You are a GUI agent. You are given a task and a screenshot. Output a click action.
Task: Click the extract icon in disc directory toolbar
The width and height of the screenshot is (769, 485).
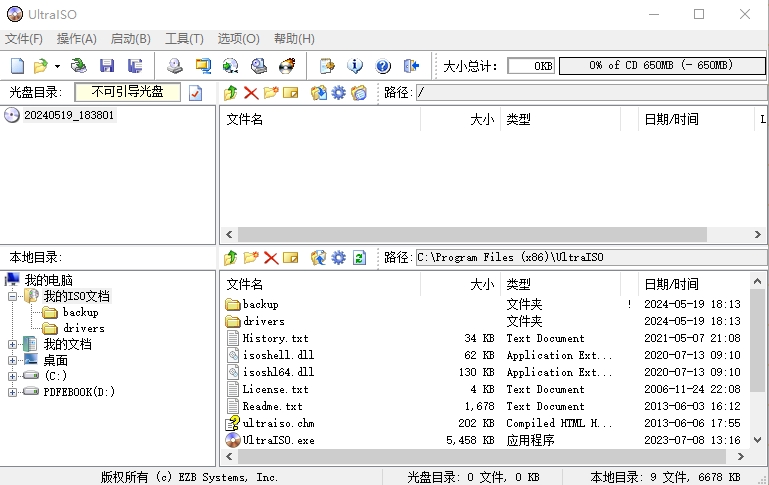(319, 92)
